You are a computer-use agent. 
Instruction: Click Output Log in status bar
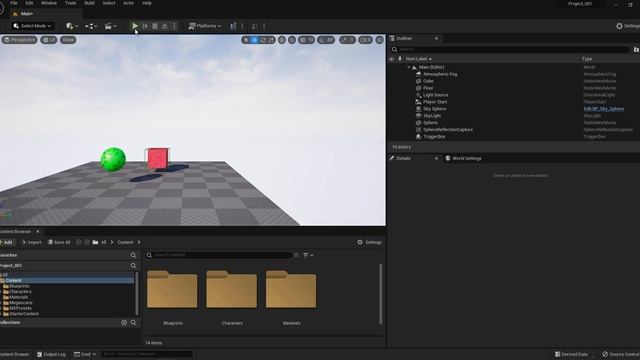tap(51, 354)
